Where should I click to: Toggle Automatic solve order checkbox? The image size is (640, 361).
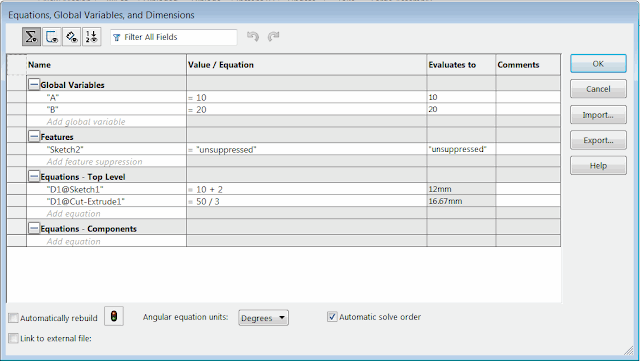click(x=332, y=316)
